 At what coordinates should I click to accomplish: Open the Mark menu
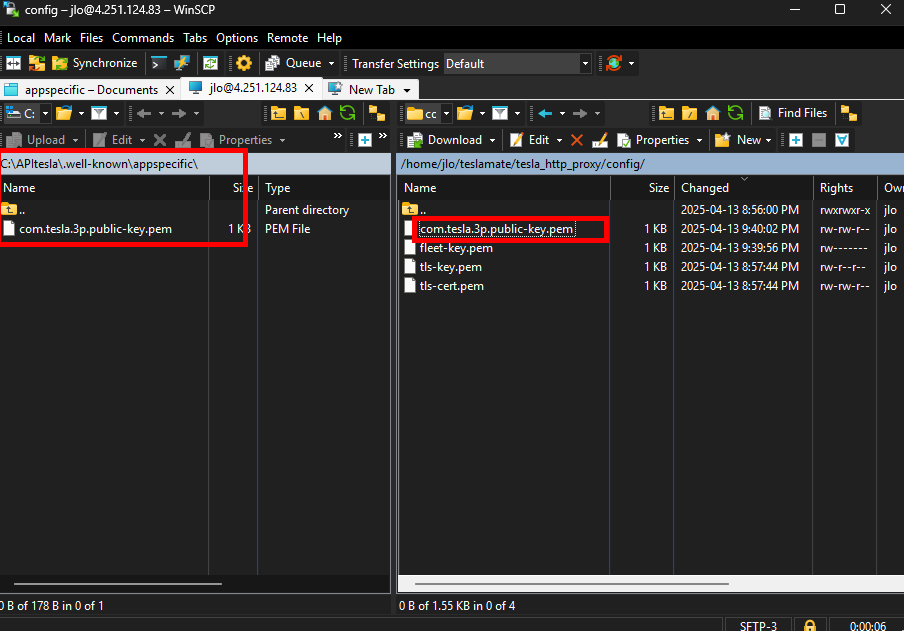pos(58,38)
